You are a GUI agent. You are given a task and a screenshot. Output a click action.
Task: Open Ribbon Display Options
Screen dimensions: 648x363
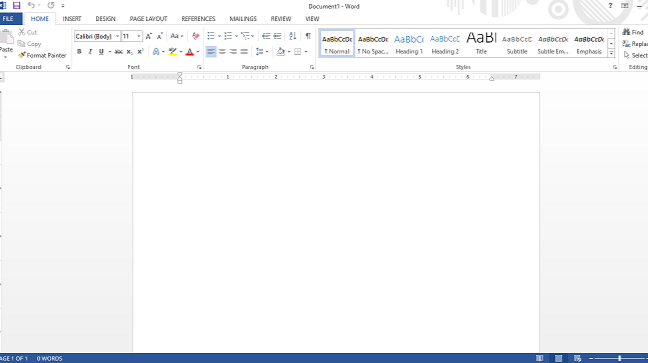(x=624, y=6)
